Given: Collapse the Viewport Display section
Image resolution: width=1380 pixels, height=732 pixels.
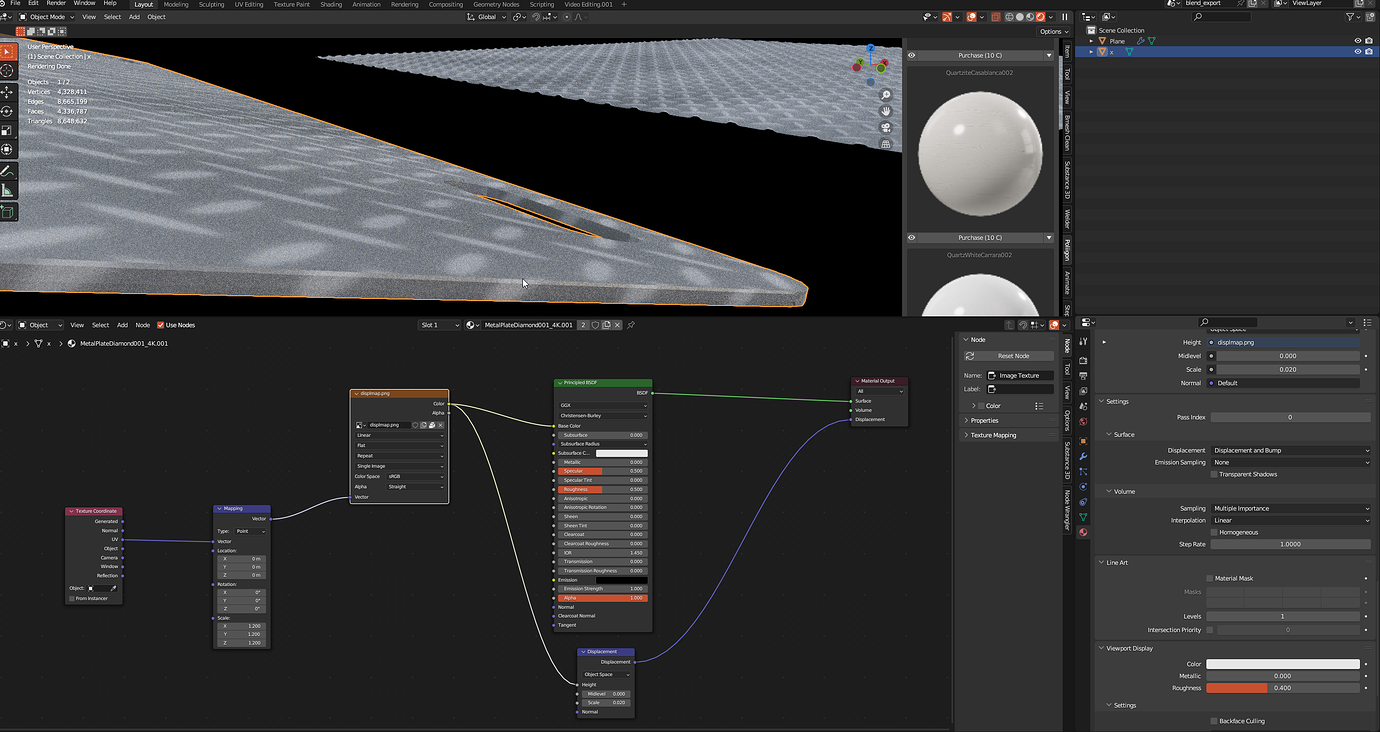Looking at the screenshot, I should [x=1129, y=648].
